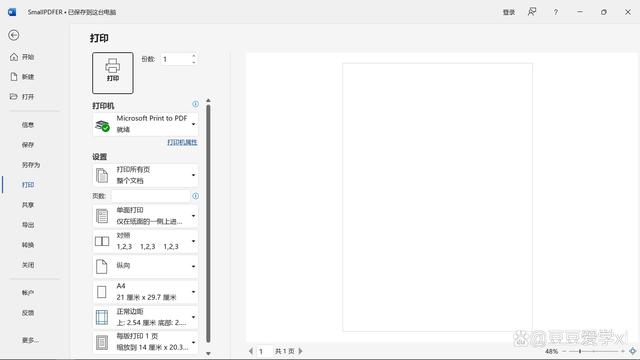Expand the 打印所有页 pages dropdown
Screen dimensions: 640x360
tap(145, 175)
